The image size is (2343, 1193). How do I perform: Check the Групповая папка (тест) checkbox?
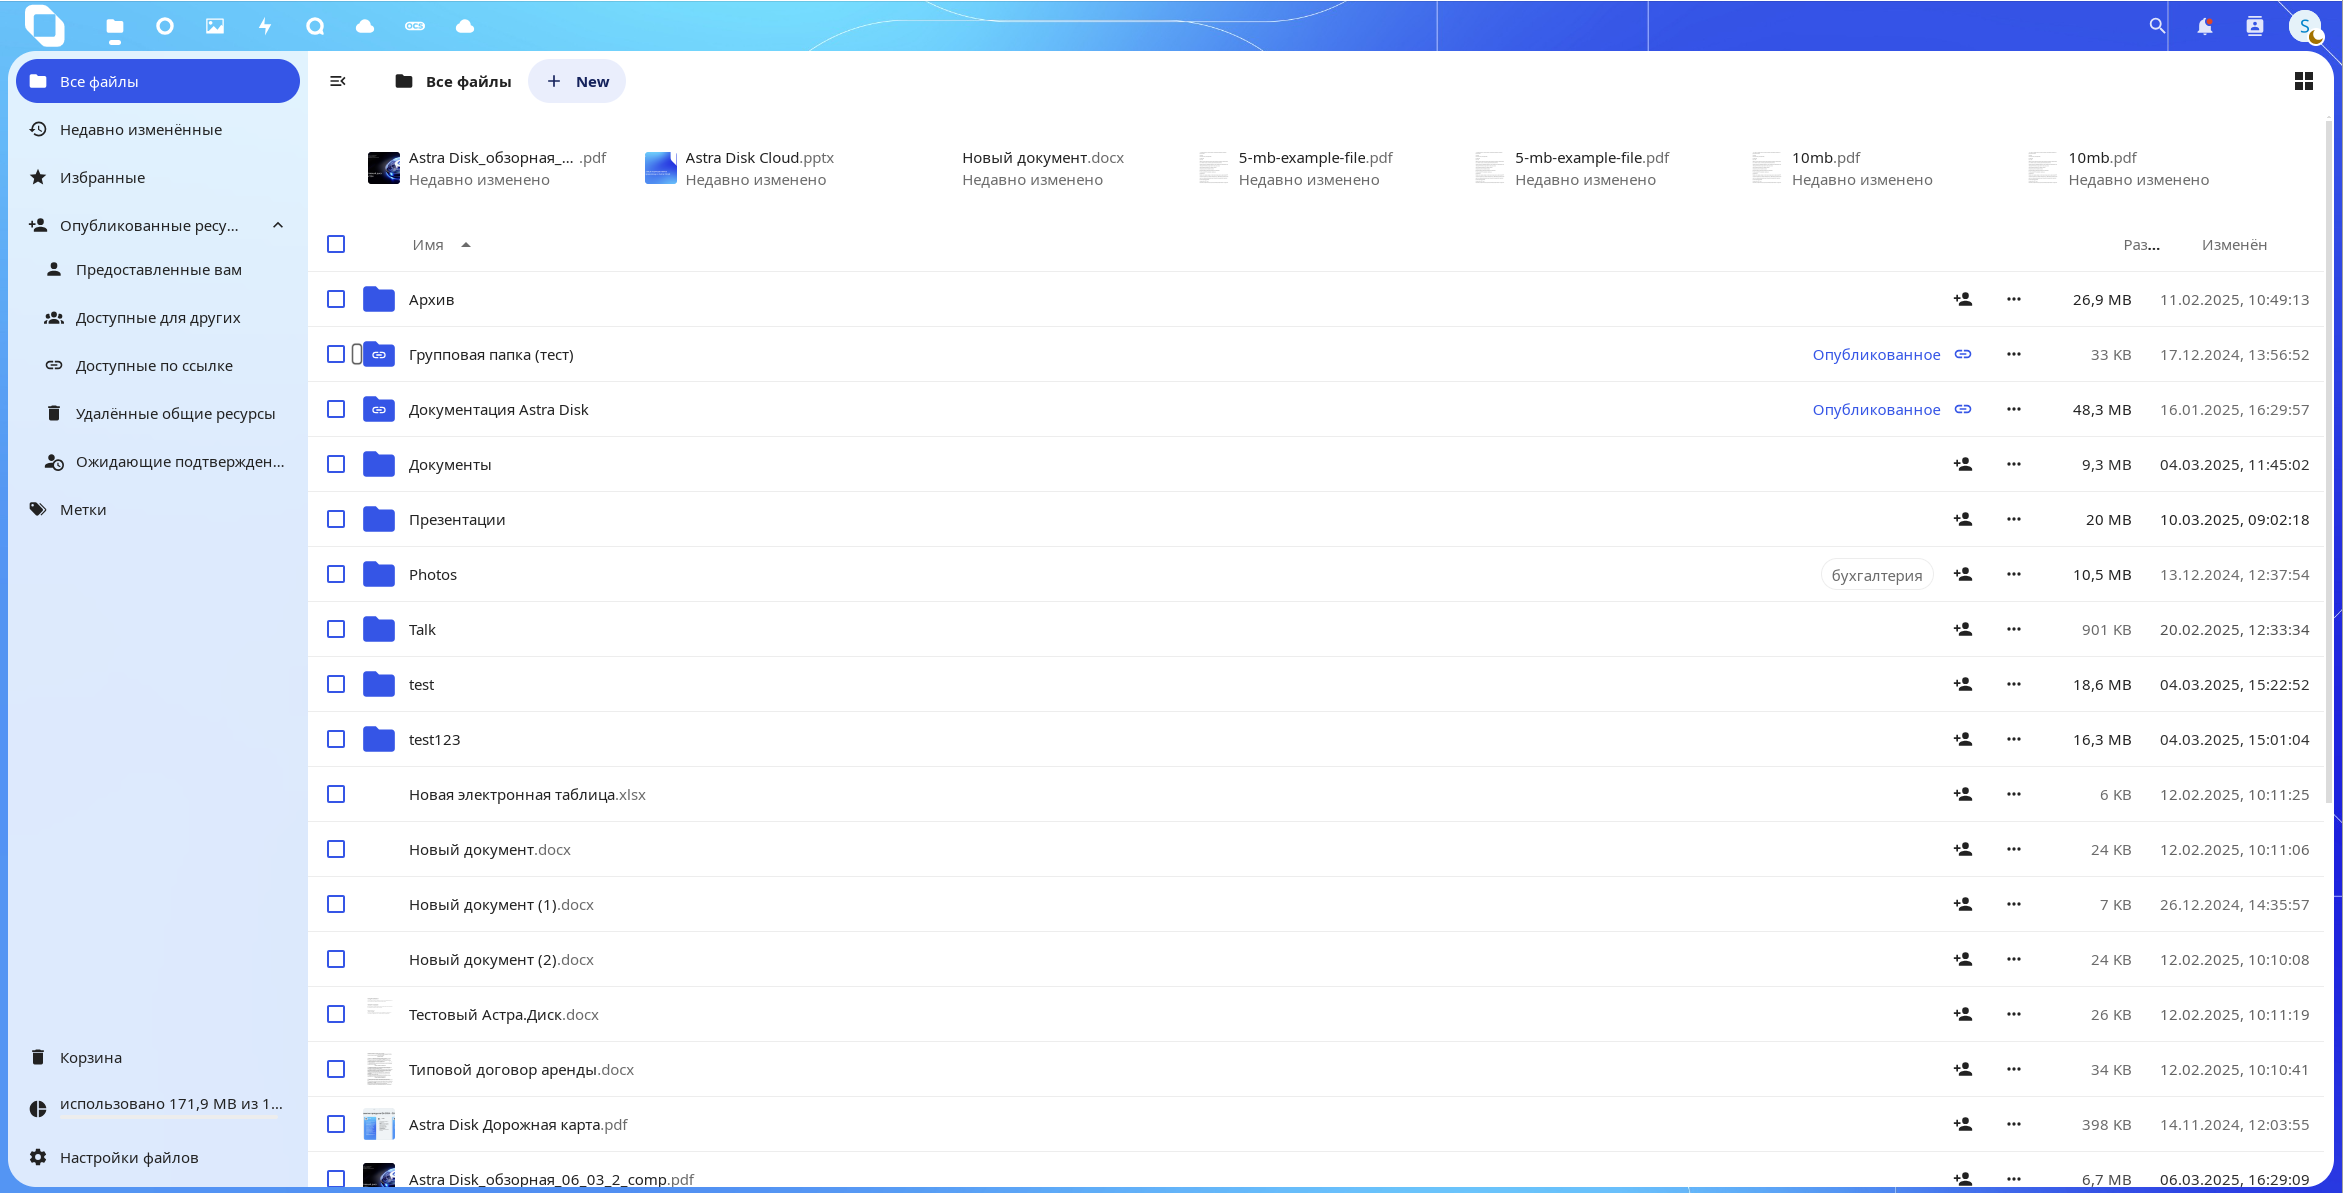click(x=336, y=354)
